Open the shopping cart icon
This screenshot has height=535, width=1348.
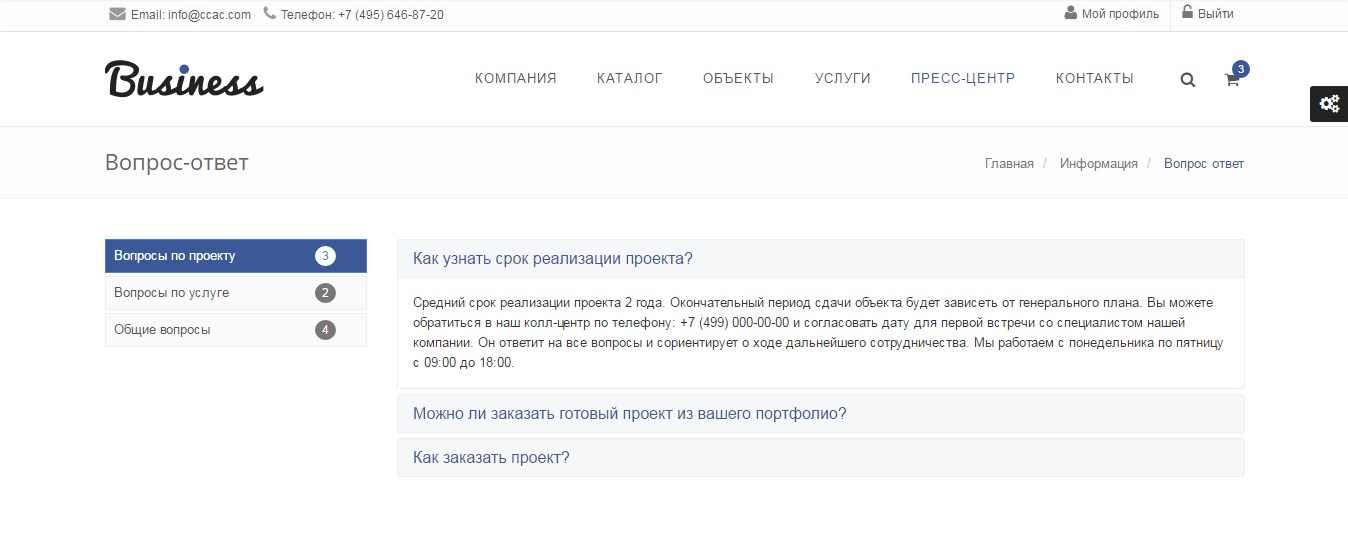tap(1232, 80)
